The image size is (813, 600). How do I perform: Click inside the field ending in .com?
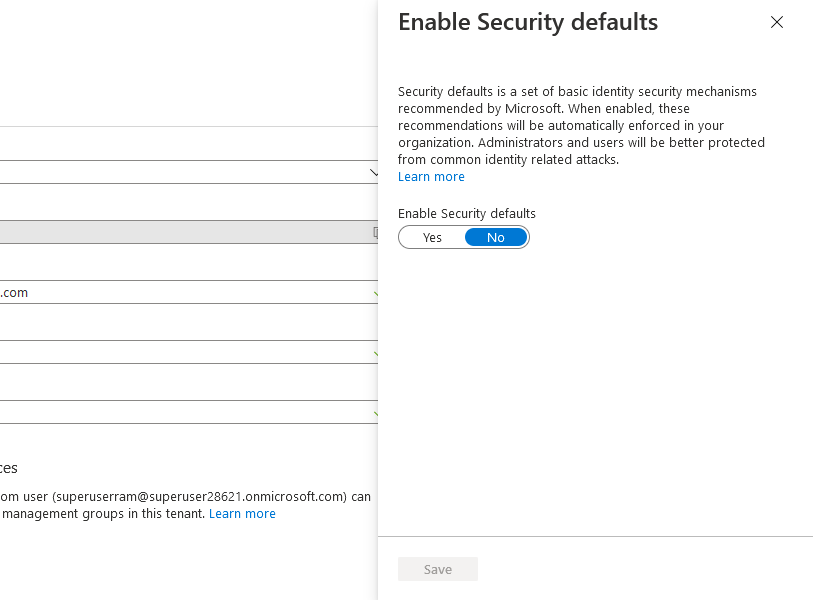pyautogui.click(x=189, y=292)
